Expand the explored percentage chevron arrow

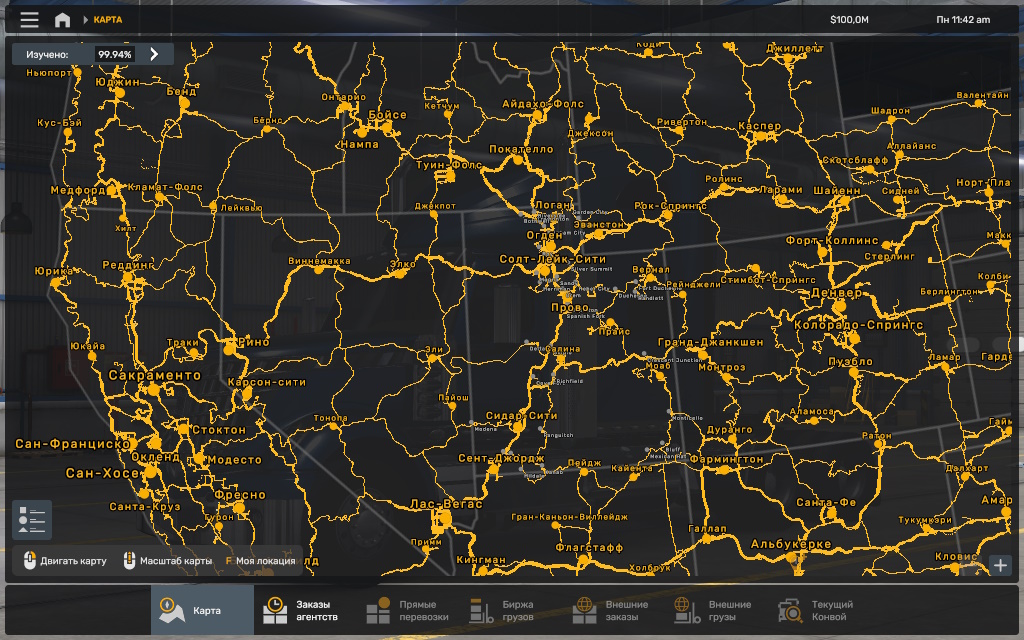pyautogui.click(x=155, y=54)
